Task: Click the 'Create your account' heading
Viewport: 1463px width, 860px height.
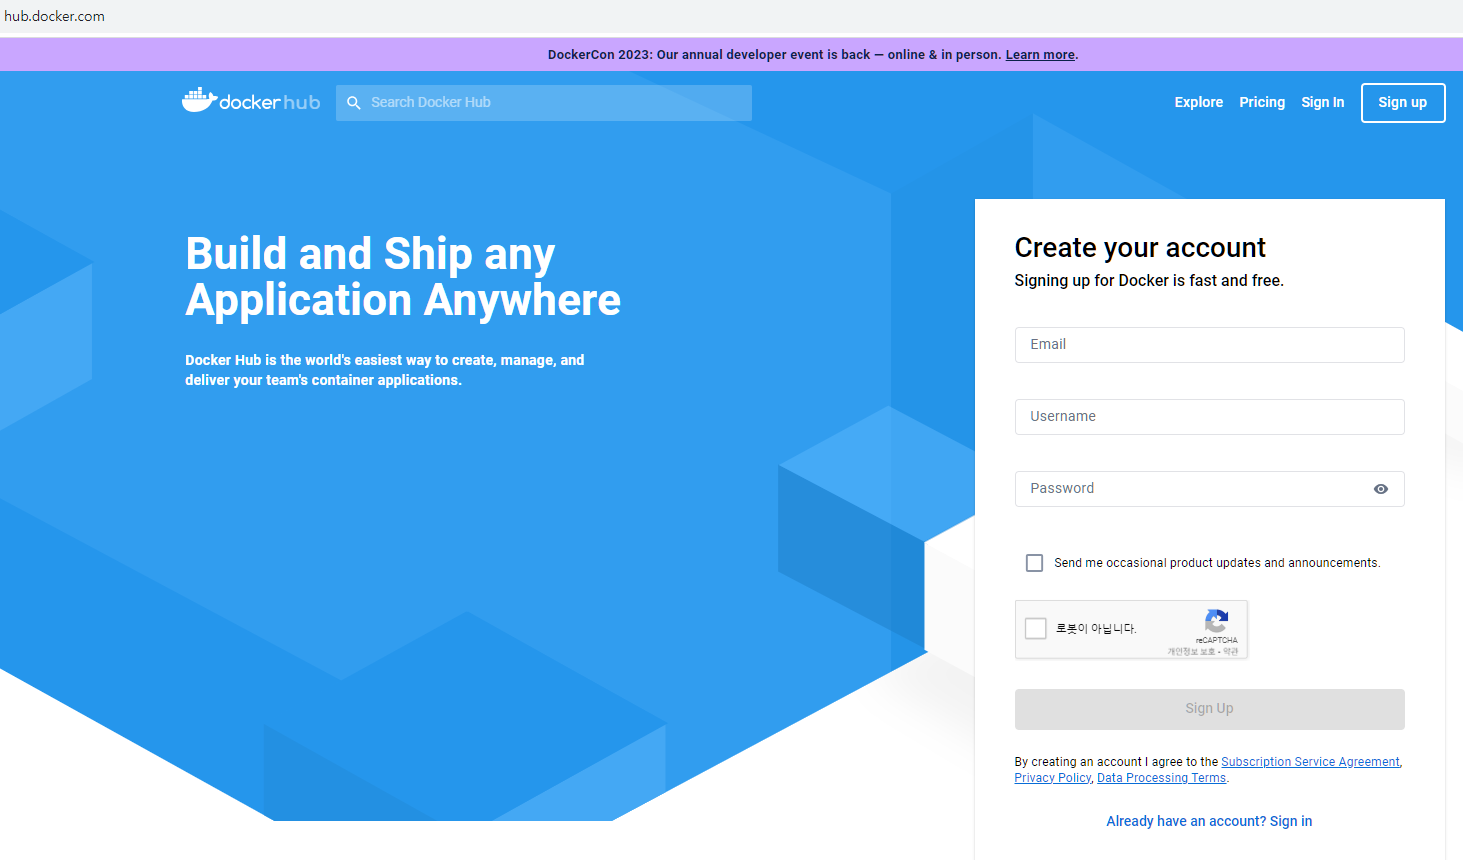Action: (1140, 248)
